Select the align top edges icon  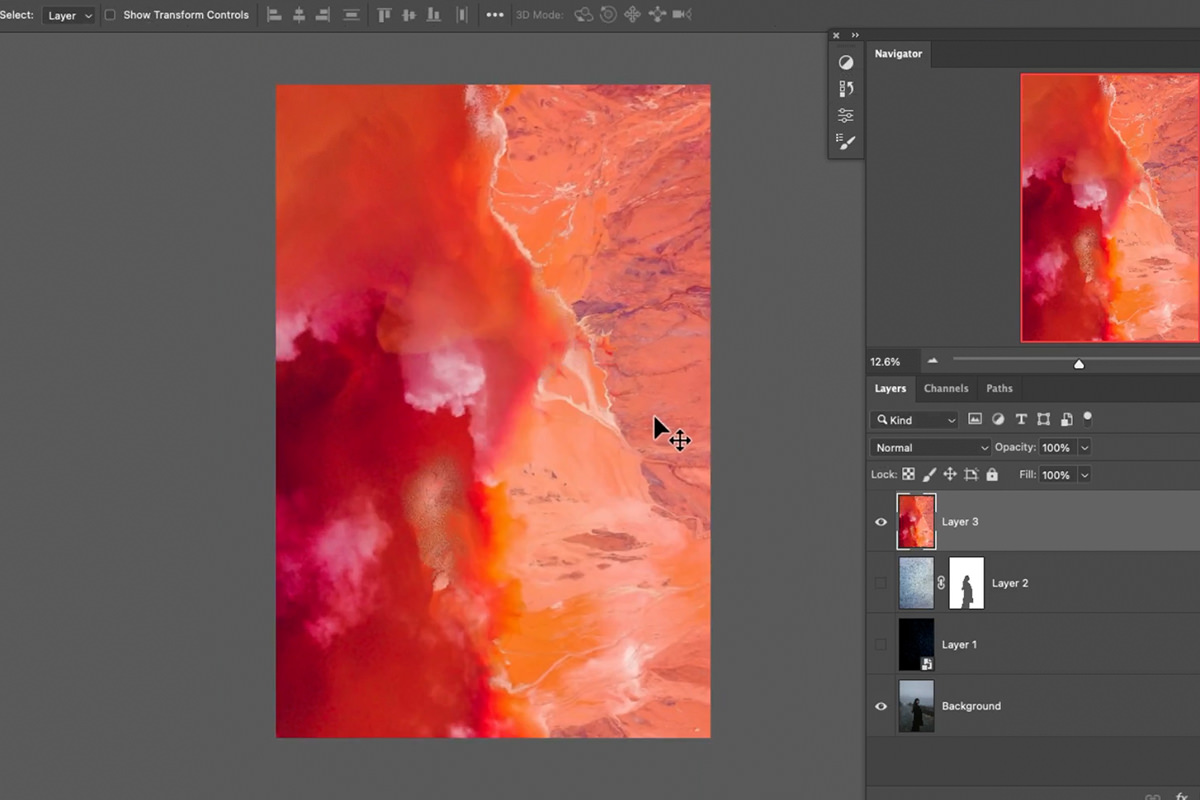point(384,15)
